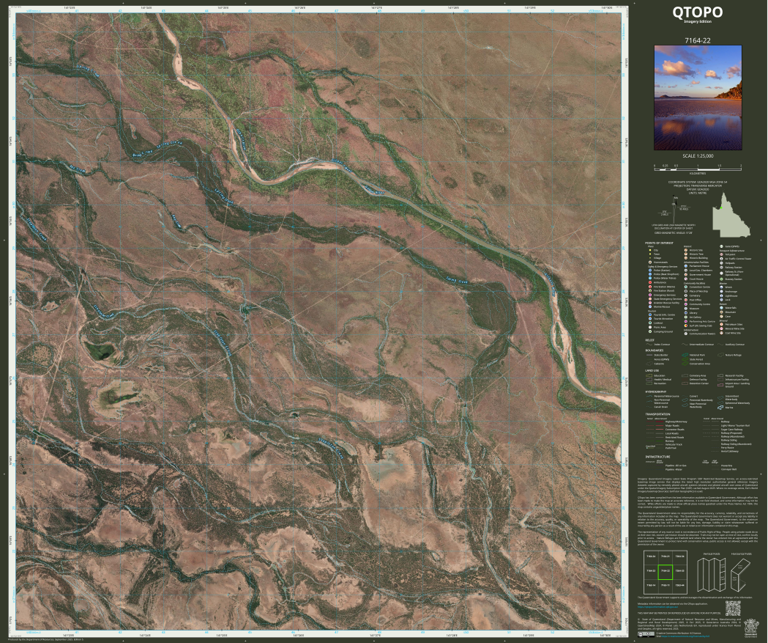Select the green highlighted adjoining sheet cell
Image resolution: width=768 pixels, height=643 pixels.
pyautogui.click(x=665, y=572)
